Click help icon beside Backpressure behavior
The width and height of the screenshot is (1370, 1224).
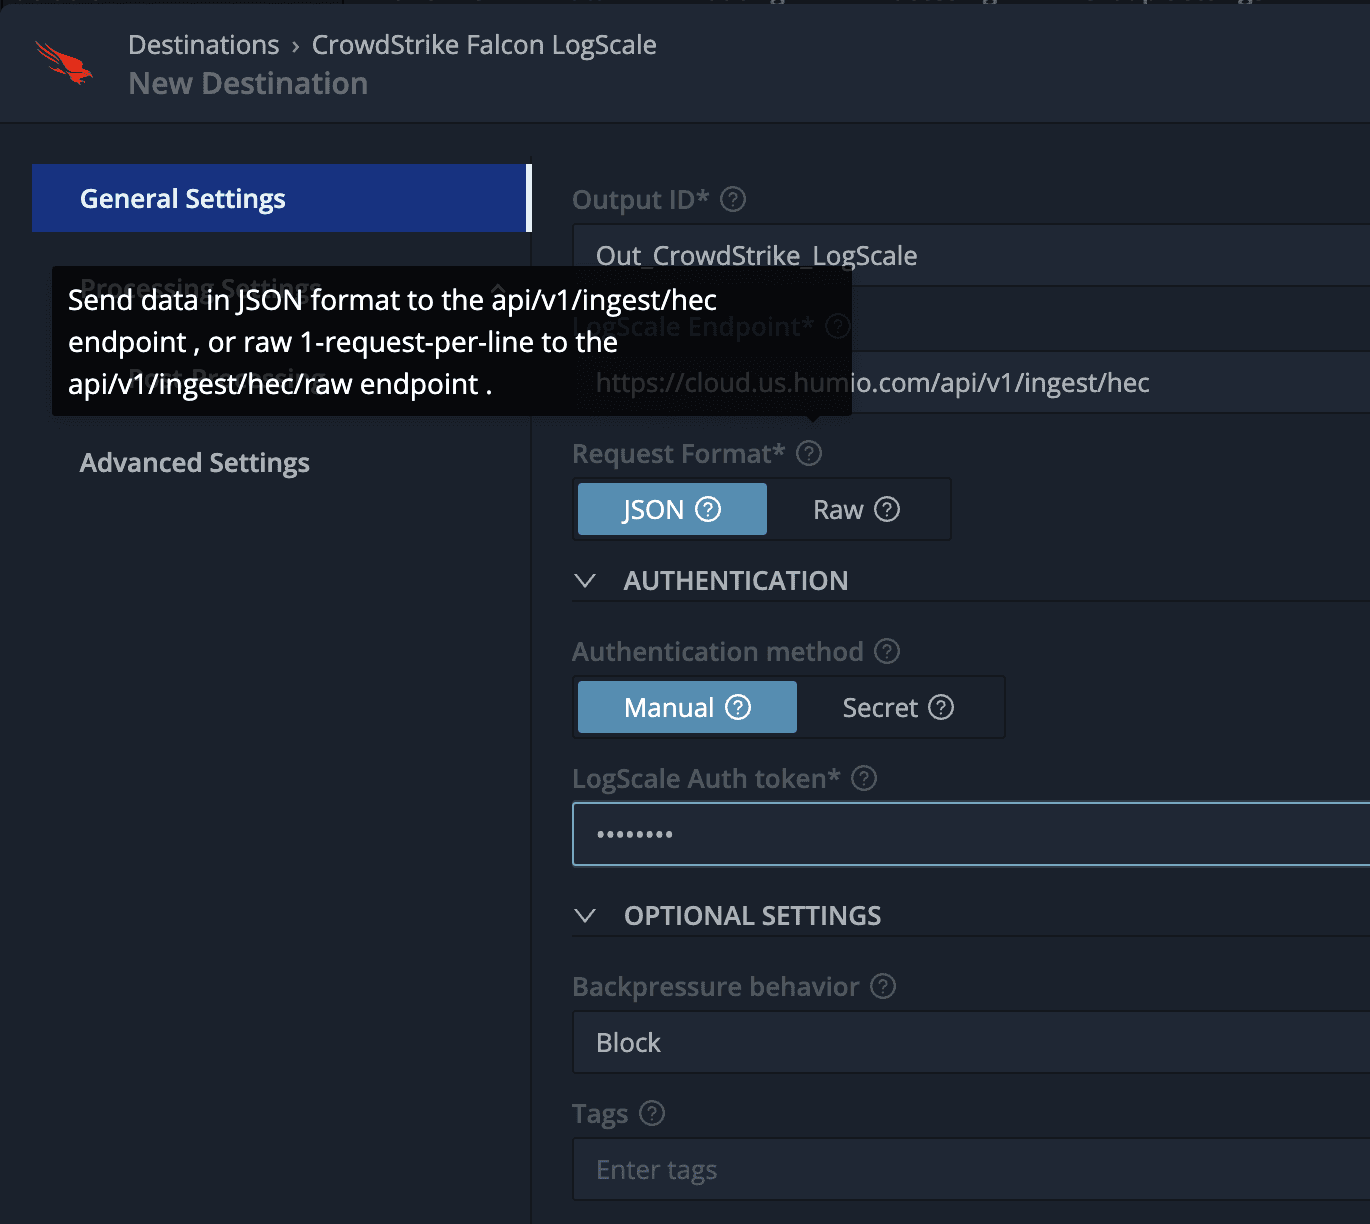click(x=883, y=987)
